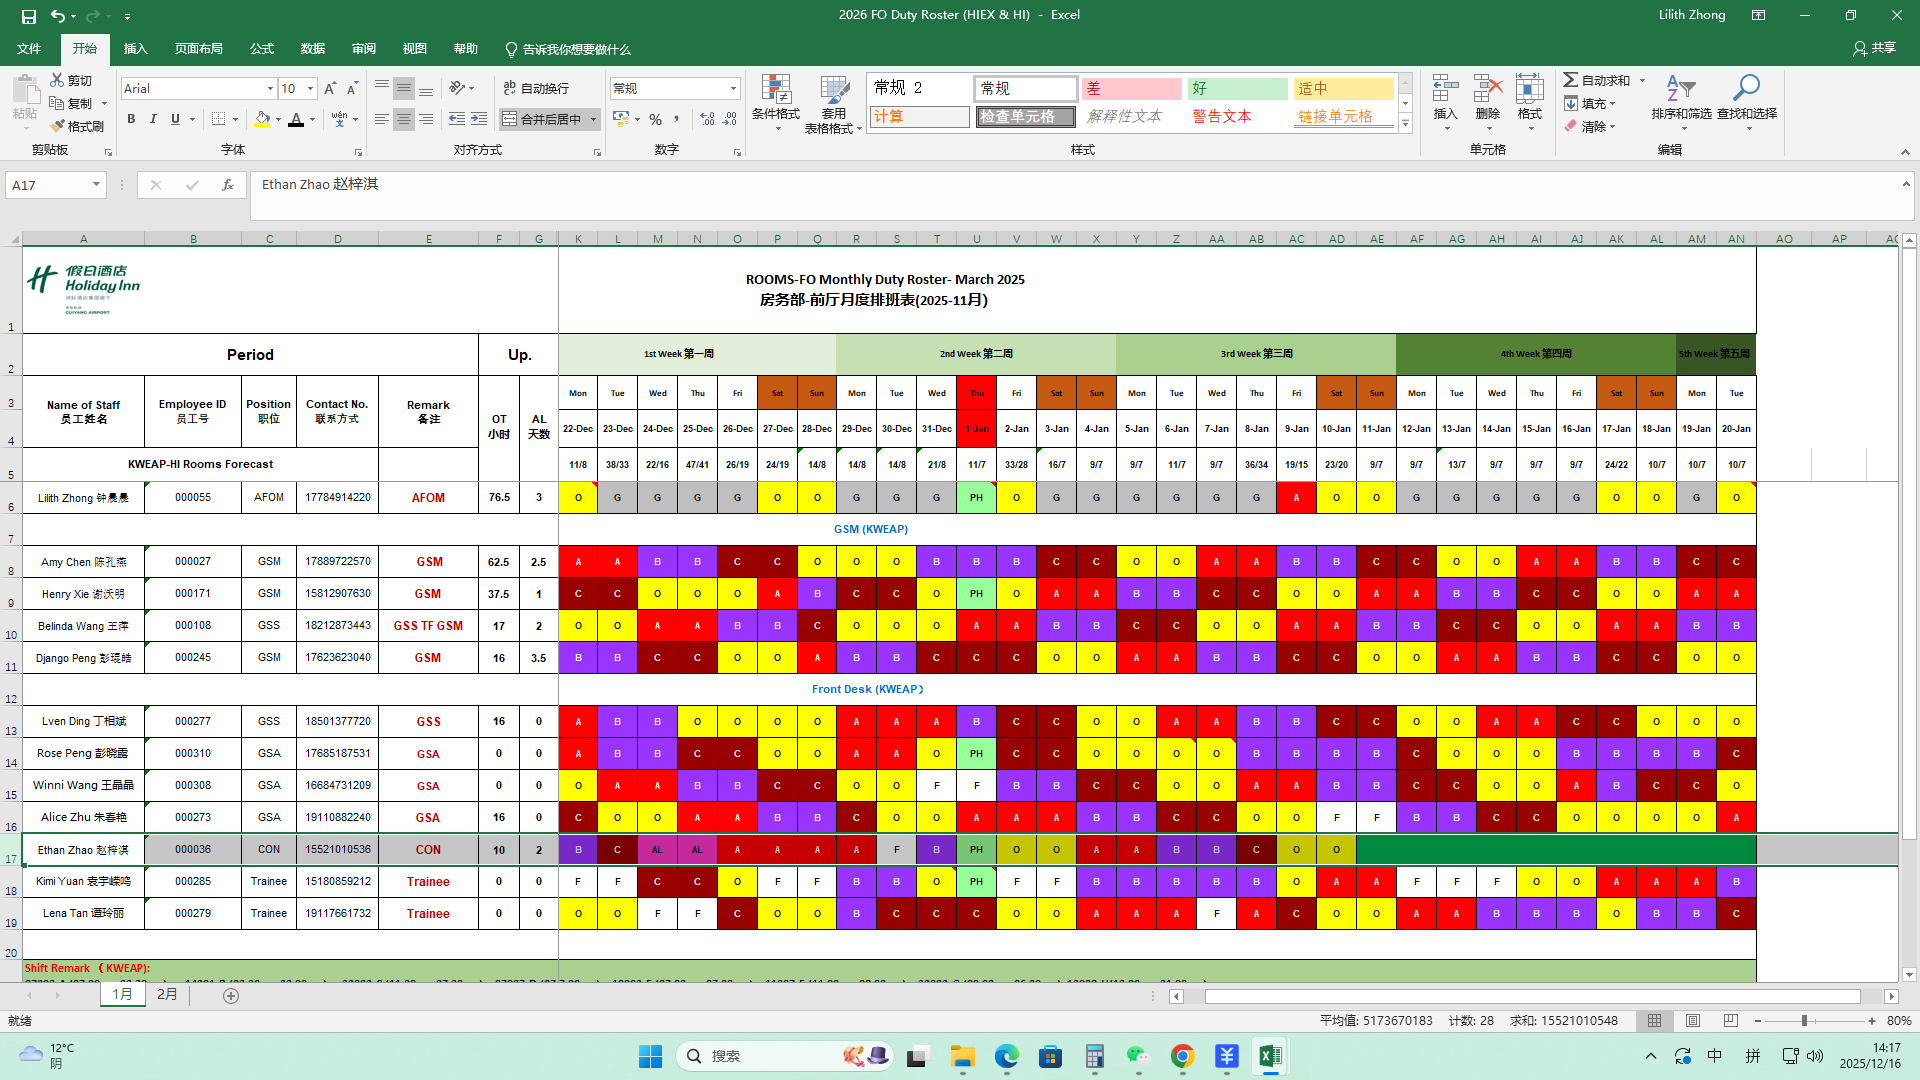
Task: Switch to the 2月 sheet tab
Action: click(x=167, y=995)
